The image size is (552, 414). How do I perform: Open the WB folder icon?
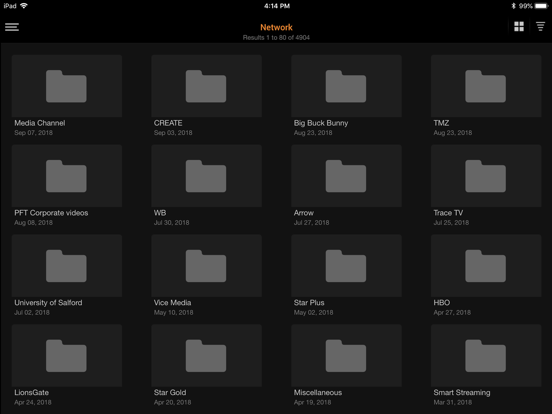pyautogui.click(x=206, y=176)
